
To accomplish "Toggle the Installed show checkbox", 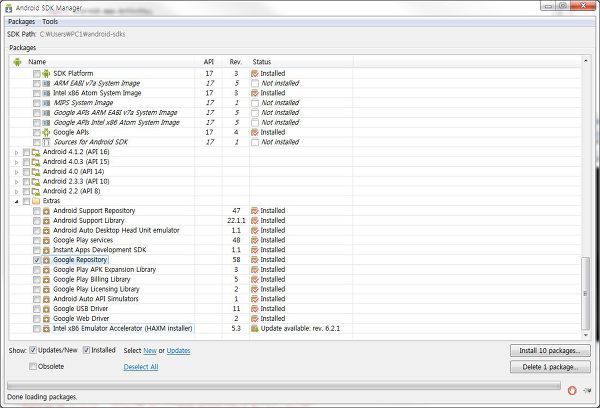I will pos(86,350).
